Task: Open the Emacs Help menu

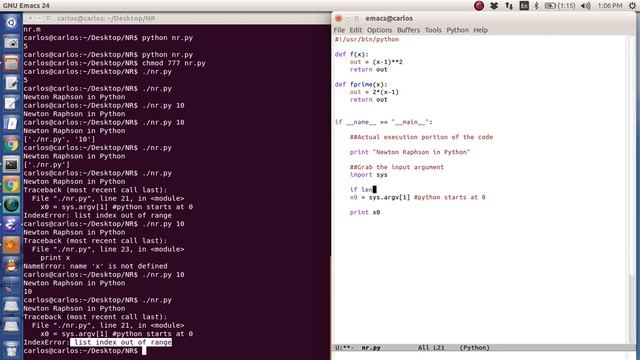Action: pyautogui.click(x=480, y=30)
